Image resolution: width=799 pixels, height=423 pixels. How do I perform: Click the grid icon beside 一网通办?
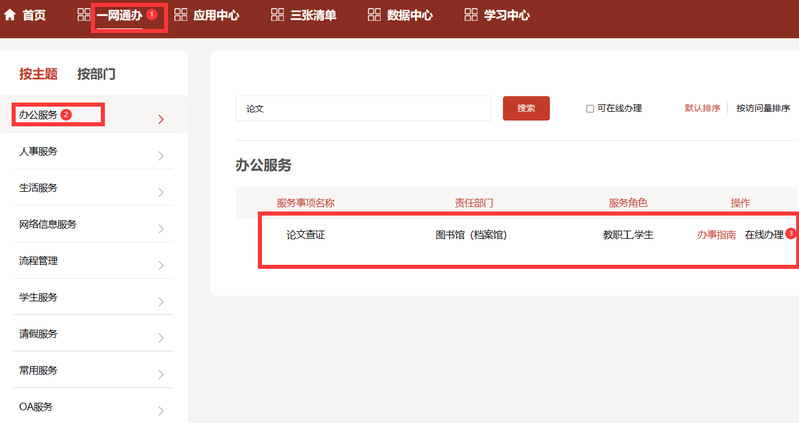pos(84,15)
